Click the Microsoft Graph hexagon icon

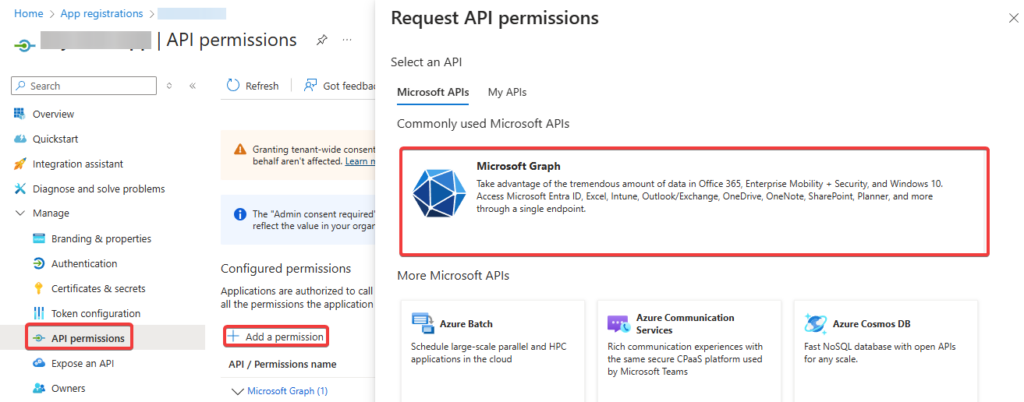point(438,193)
